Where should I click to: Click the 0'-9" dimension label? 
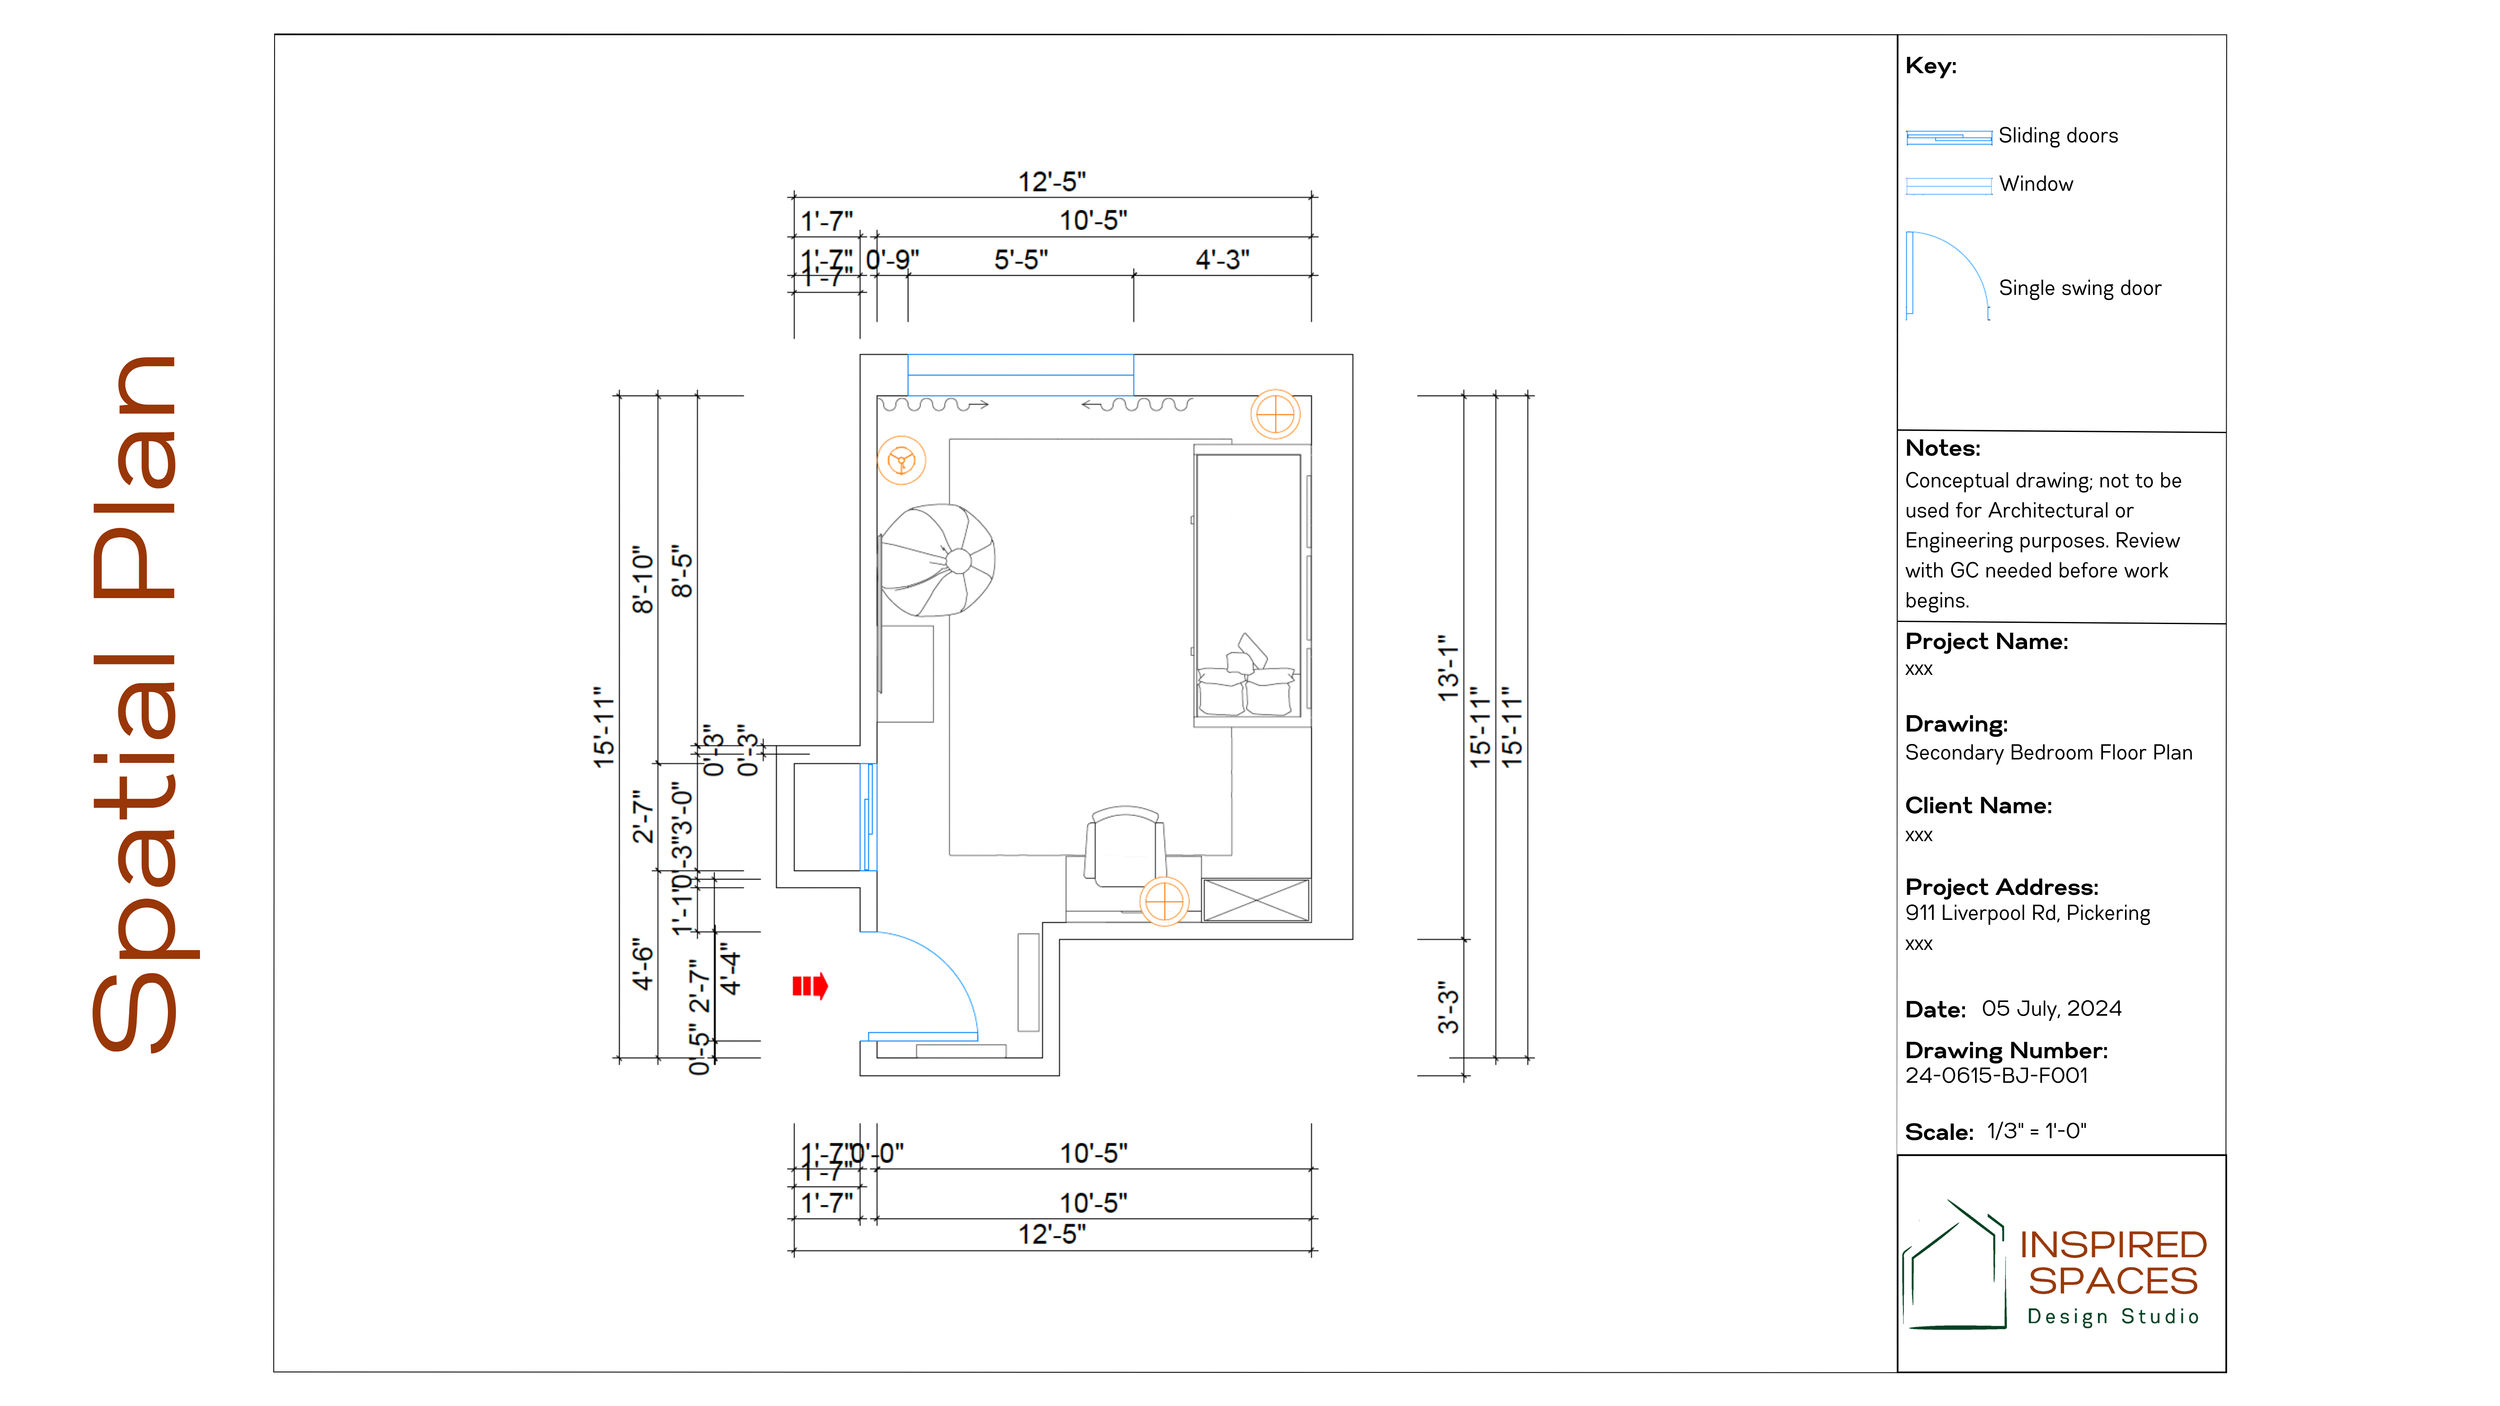click(x=892, y=260)
